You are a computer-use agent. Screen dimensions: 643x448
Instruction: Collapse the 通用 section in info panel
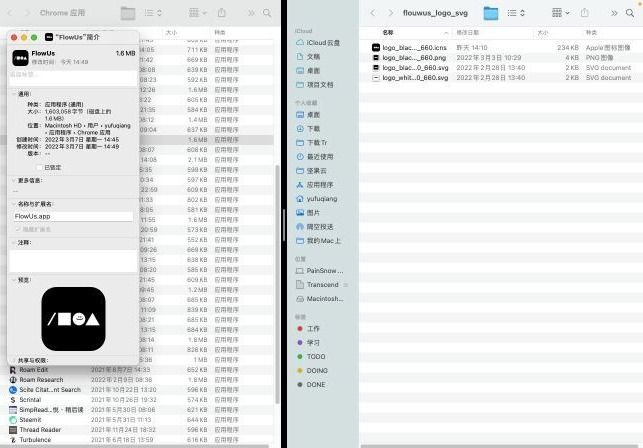click(14, 94)
